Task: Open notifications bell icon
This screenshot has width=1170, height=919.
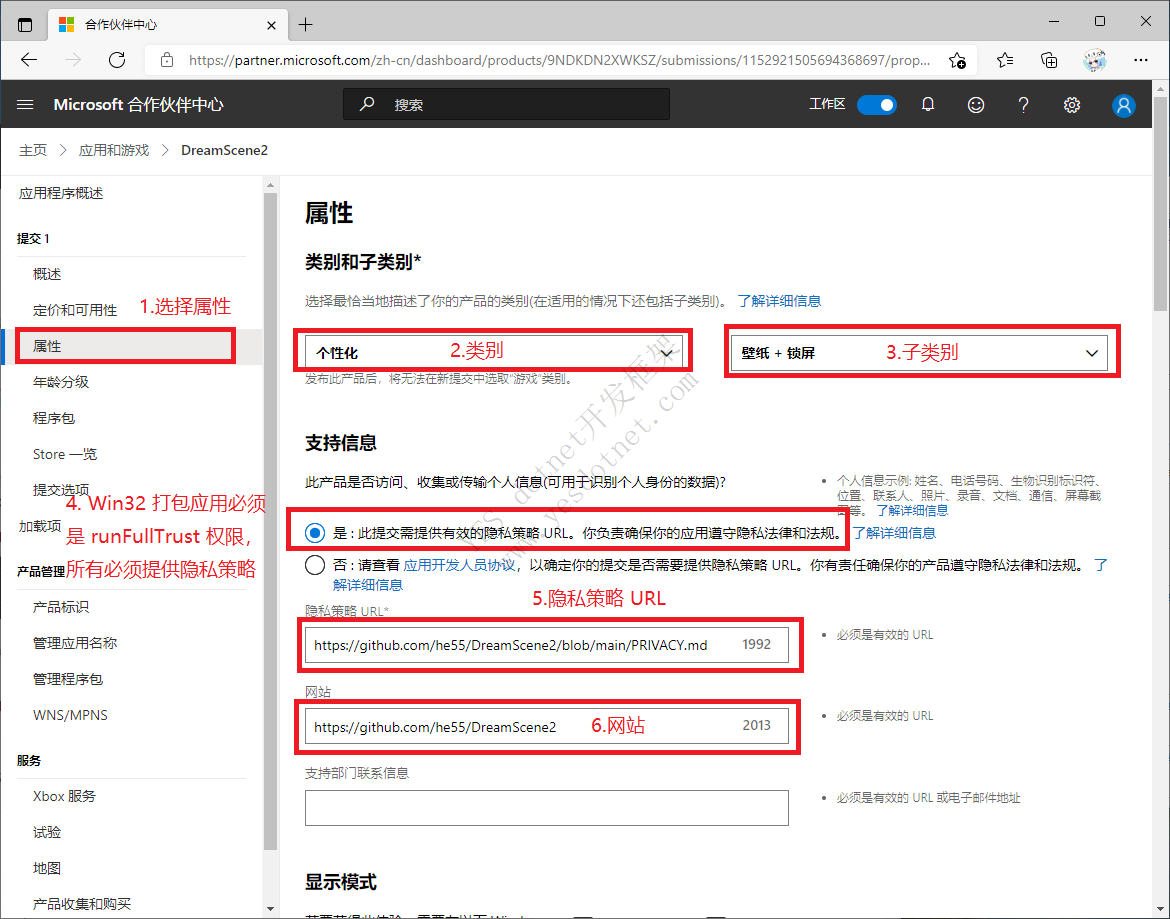Action: (x=927, y=105)
